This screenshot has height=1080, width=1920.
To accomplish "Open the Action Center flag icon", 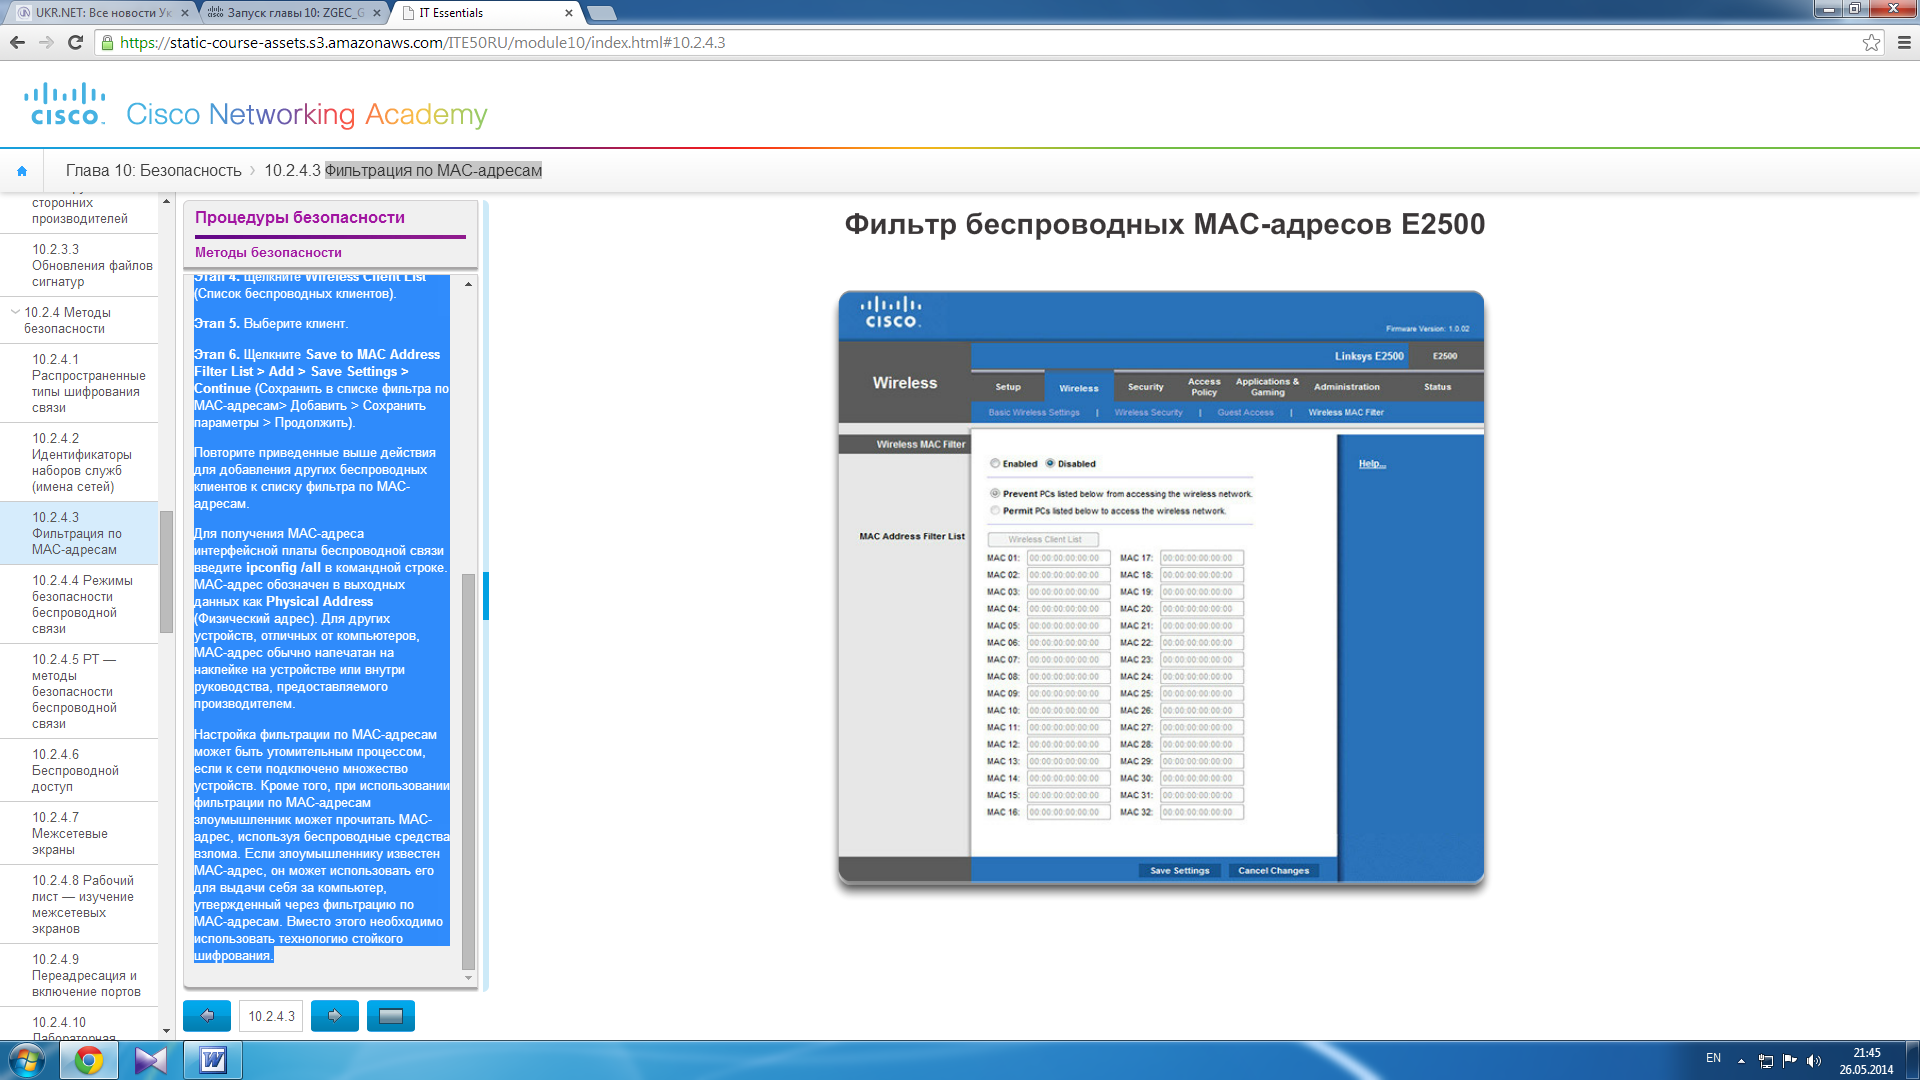I will click(1790, 1061).
